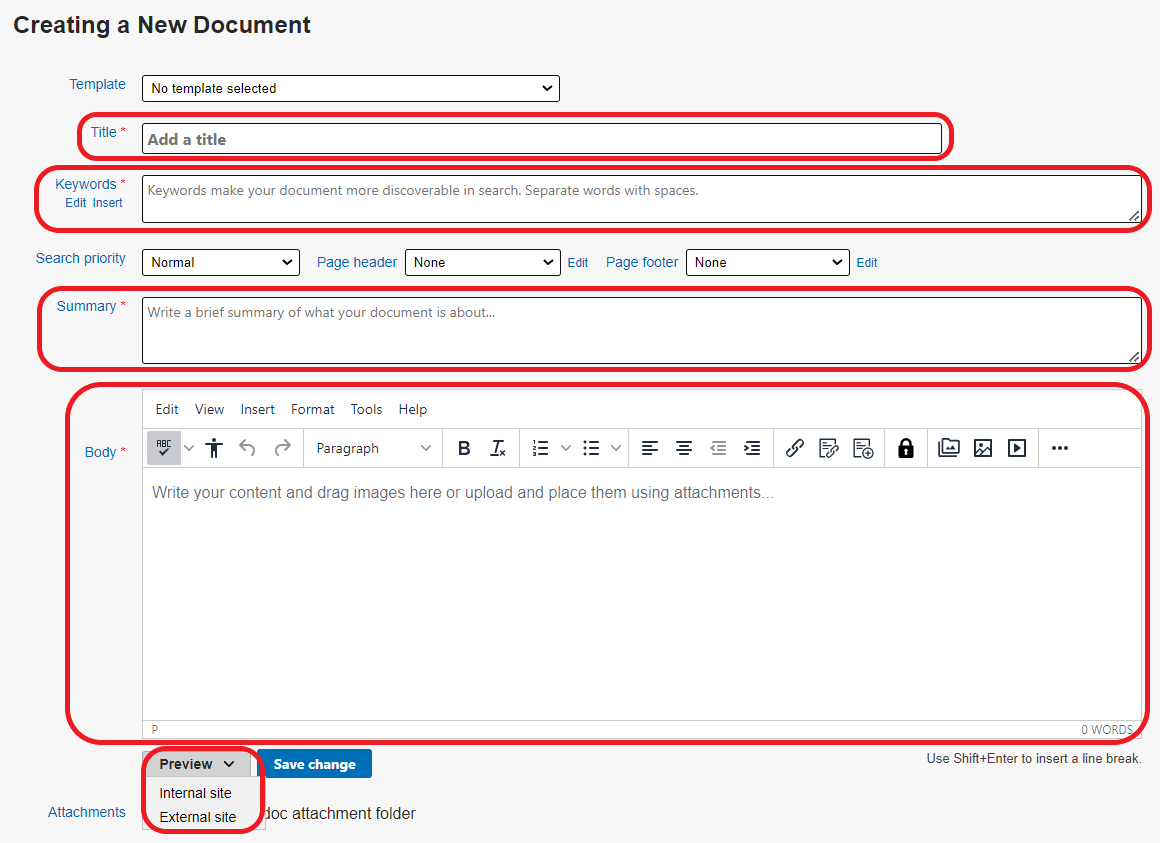Open the editor Insert menu

pyautogui.click(x=257, y=409)
